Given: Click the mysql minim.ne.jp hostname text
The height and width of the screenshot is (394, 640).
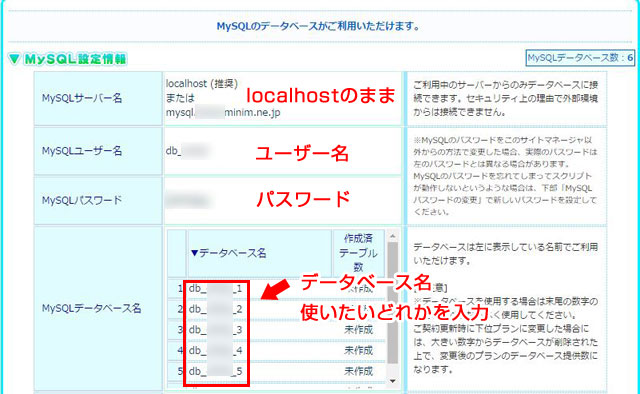Looking at the screenshot, I should click(223, 112).
